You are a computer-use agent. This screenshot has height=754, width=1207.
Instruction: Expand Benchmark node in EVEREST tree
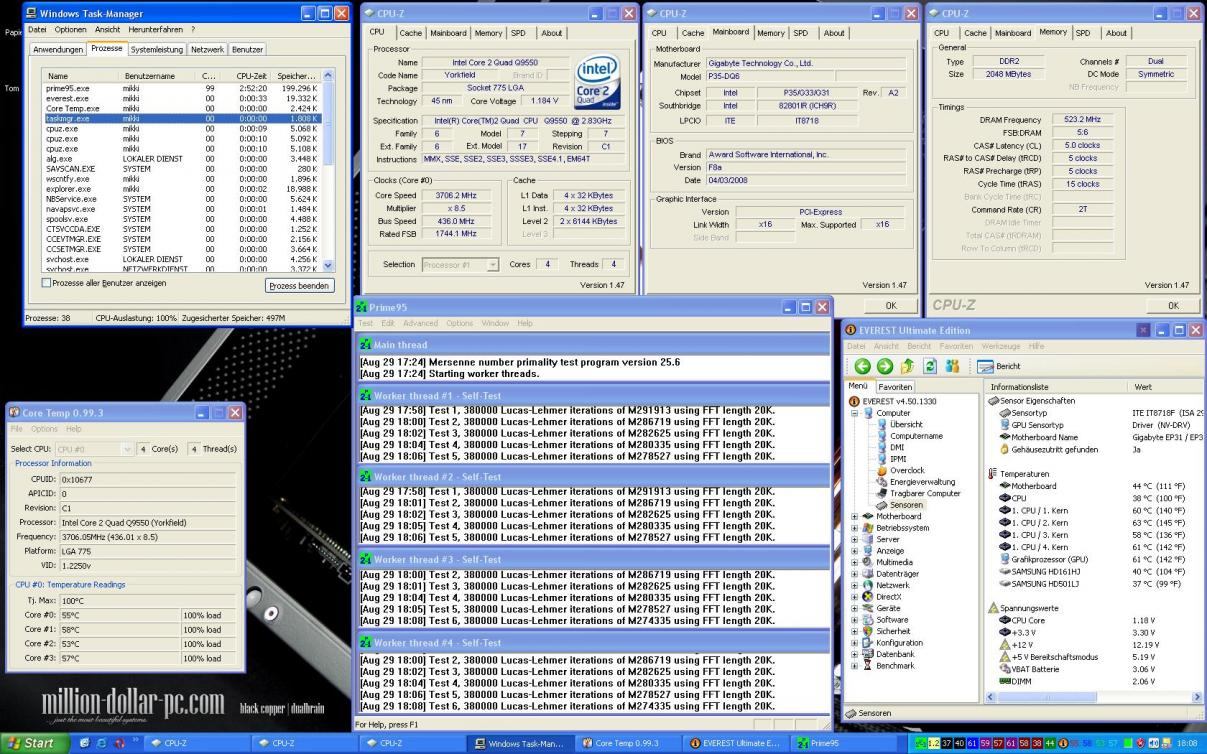tap(855, 665)
